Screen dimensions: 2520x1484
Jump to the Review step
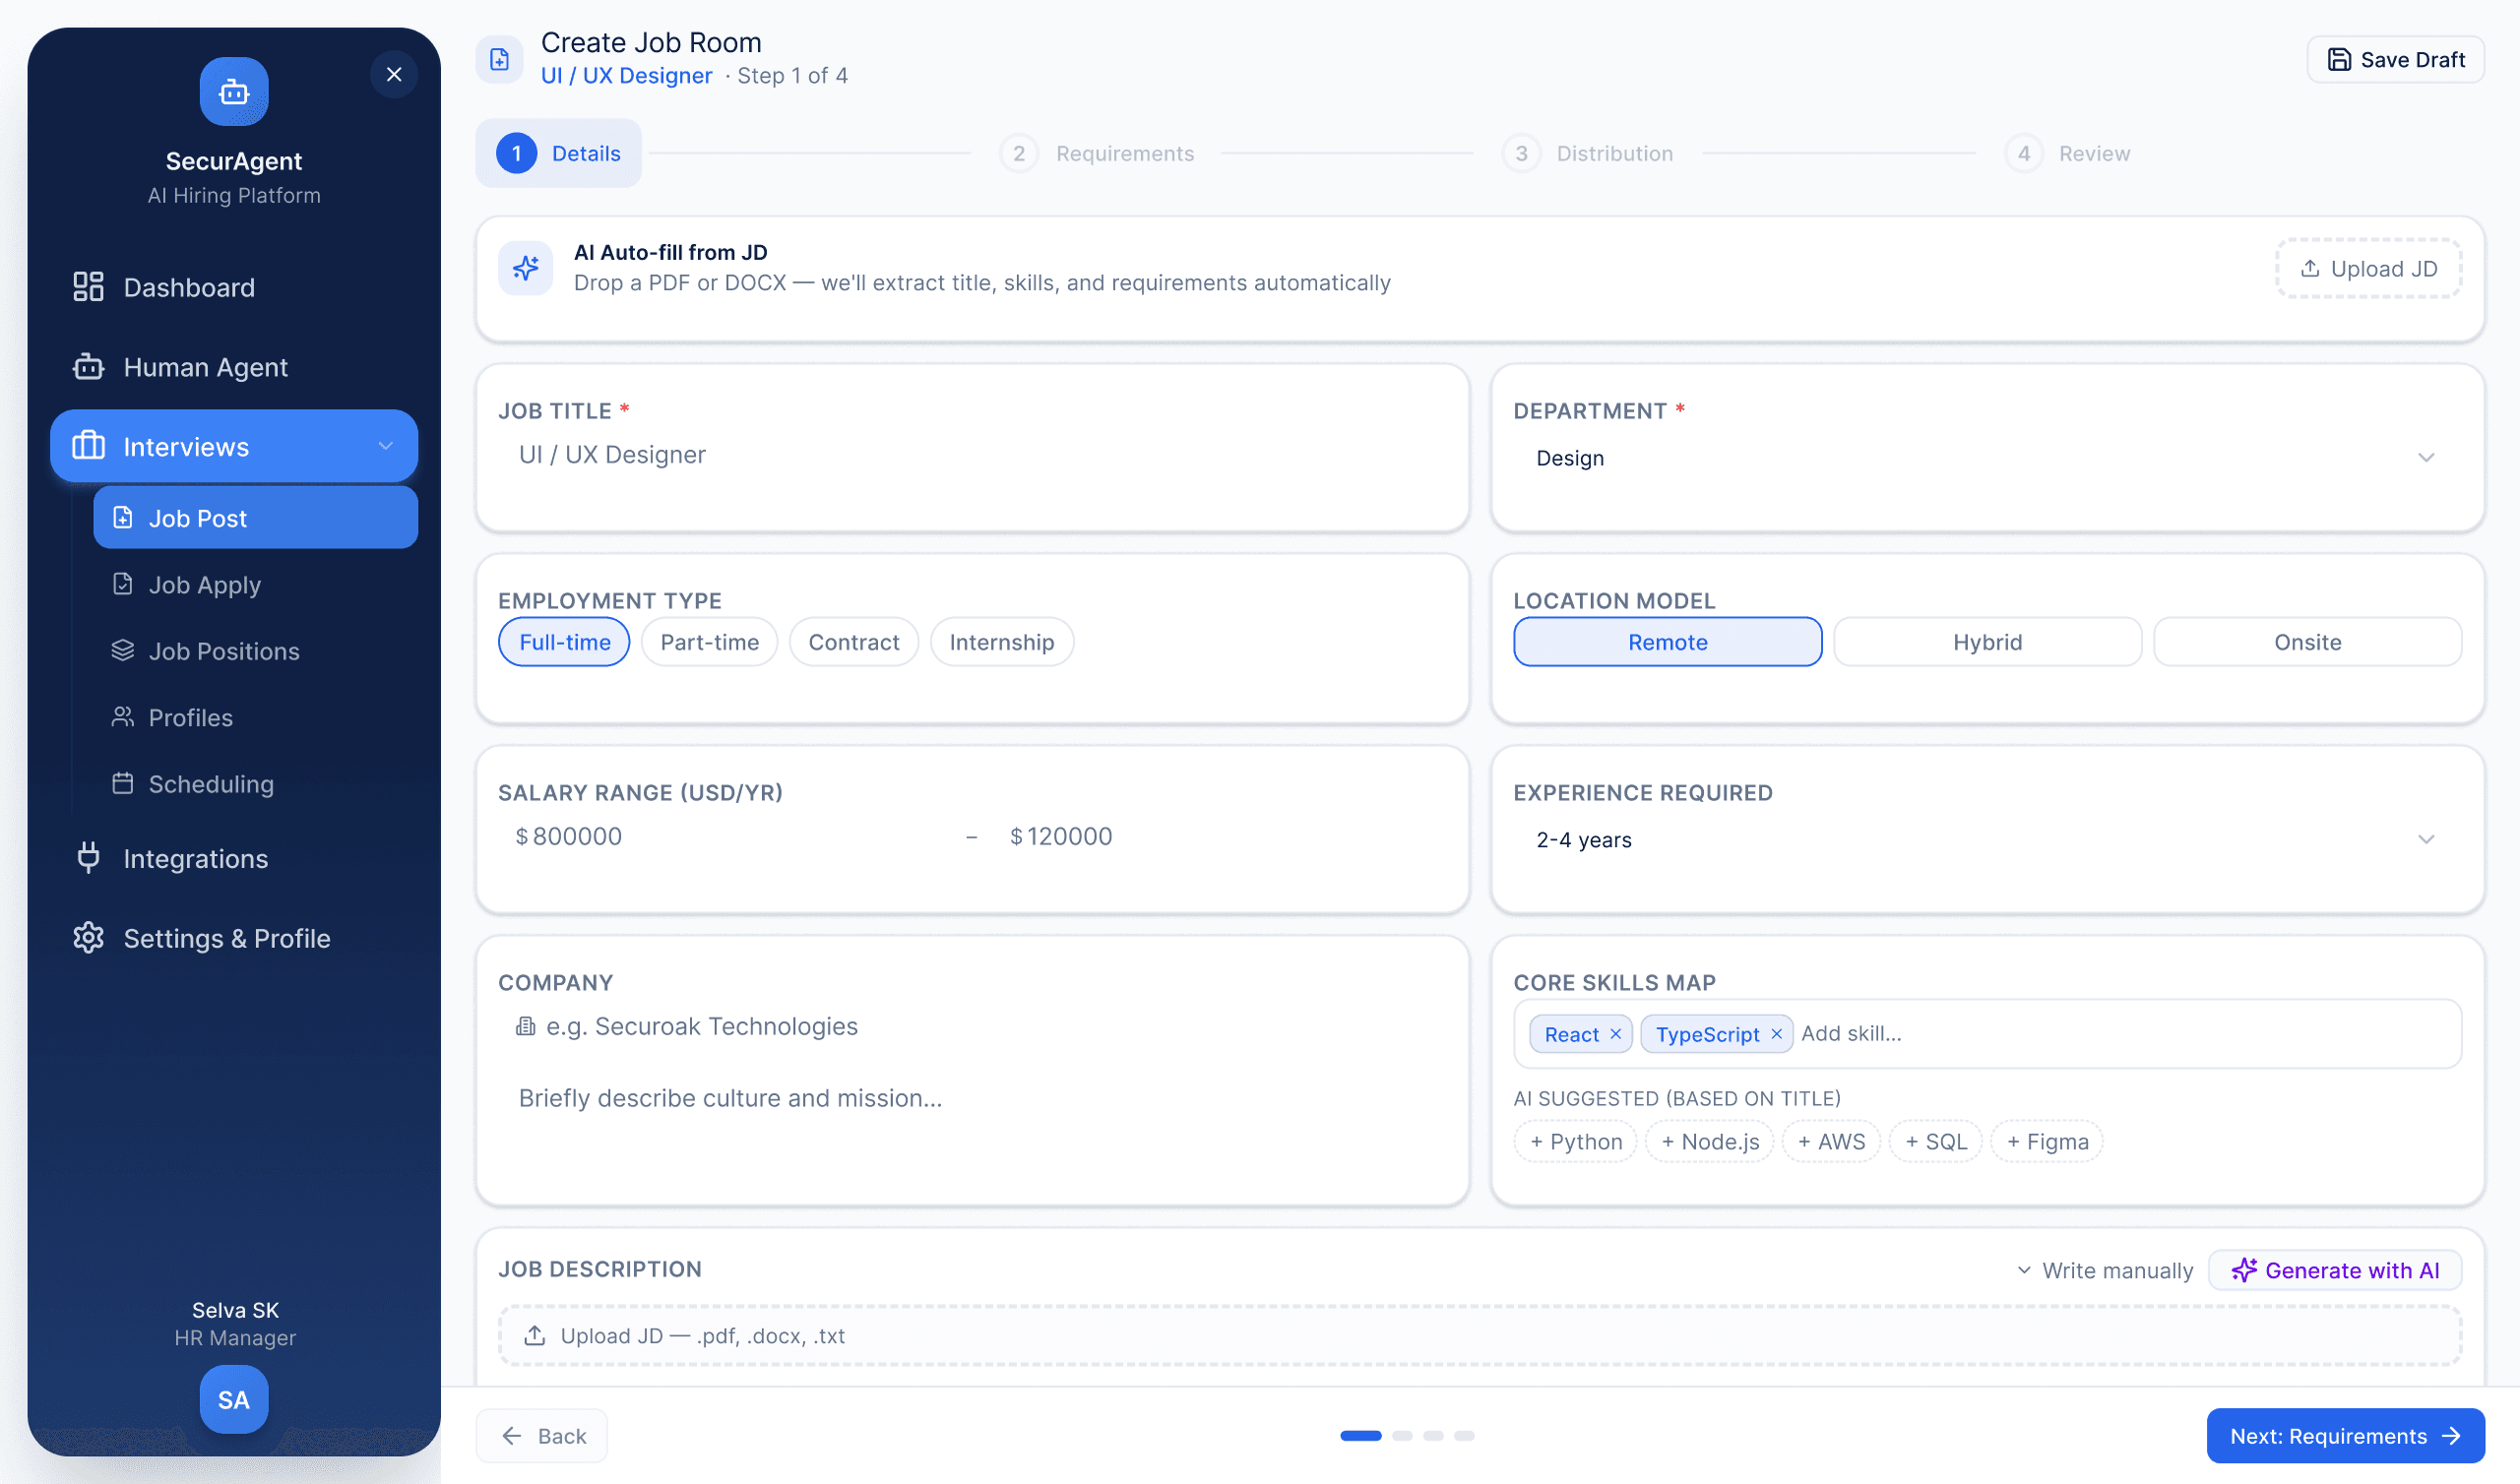coord(2068,153)
